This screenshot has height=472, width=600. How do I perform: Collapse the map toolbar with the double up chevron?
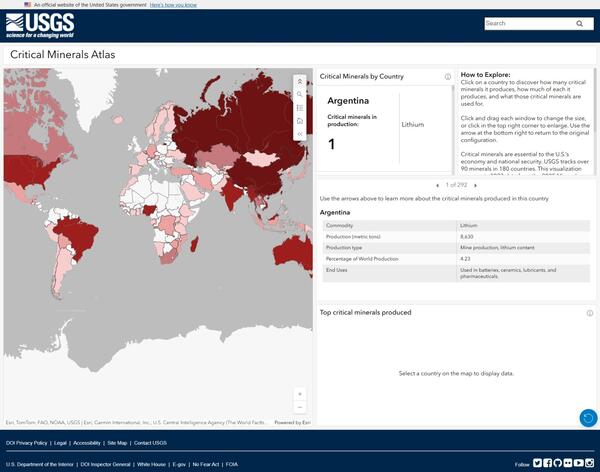coord(300,81)
